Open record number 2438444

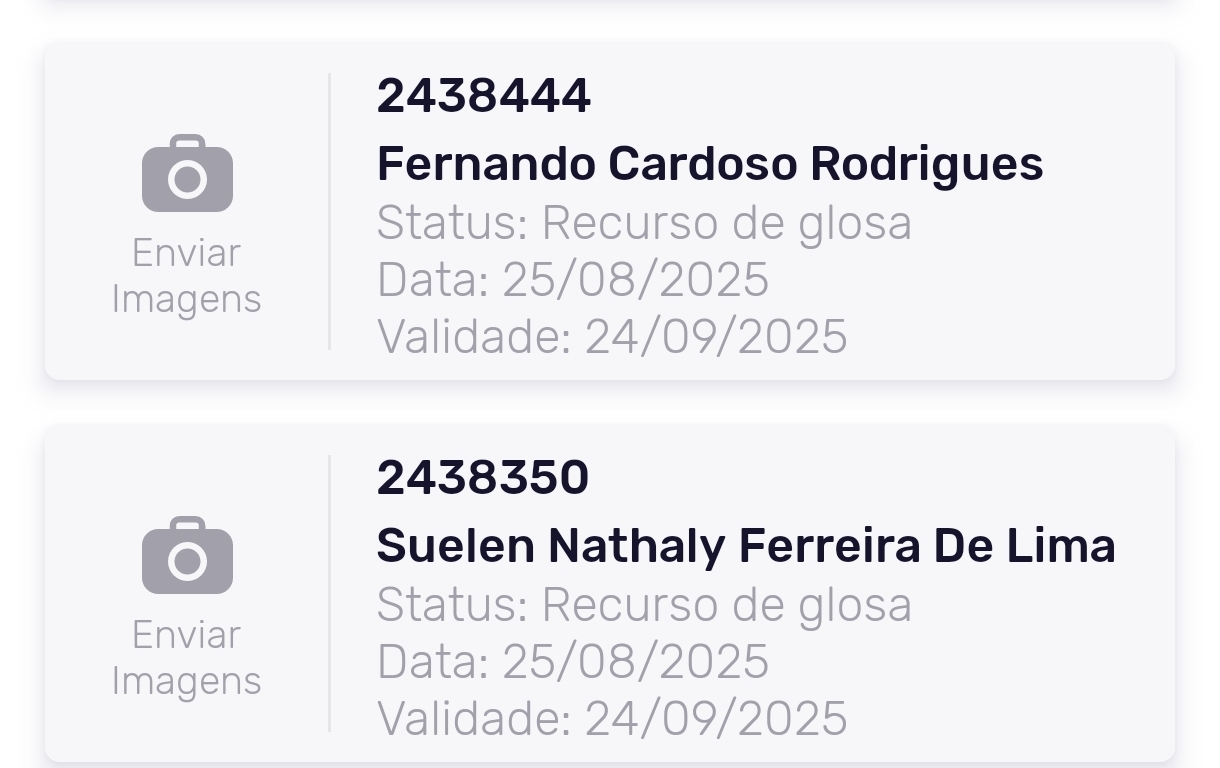coord(484,96)
